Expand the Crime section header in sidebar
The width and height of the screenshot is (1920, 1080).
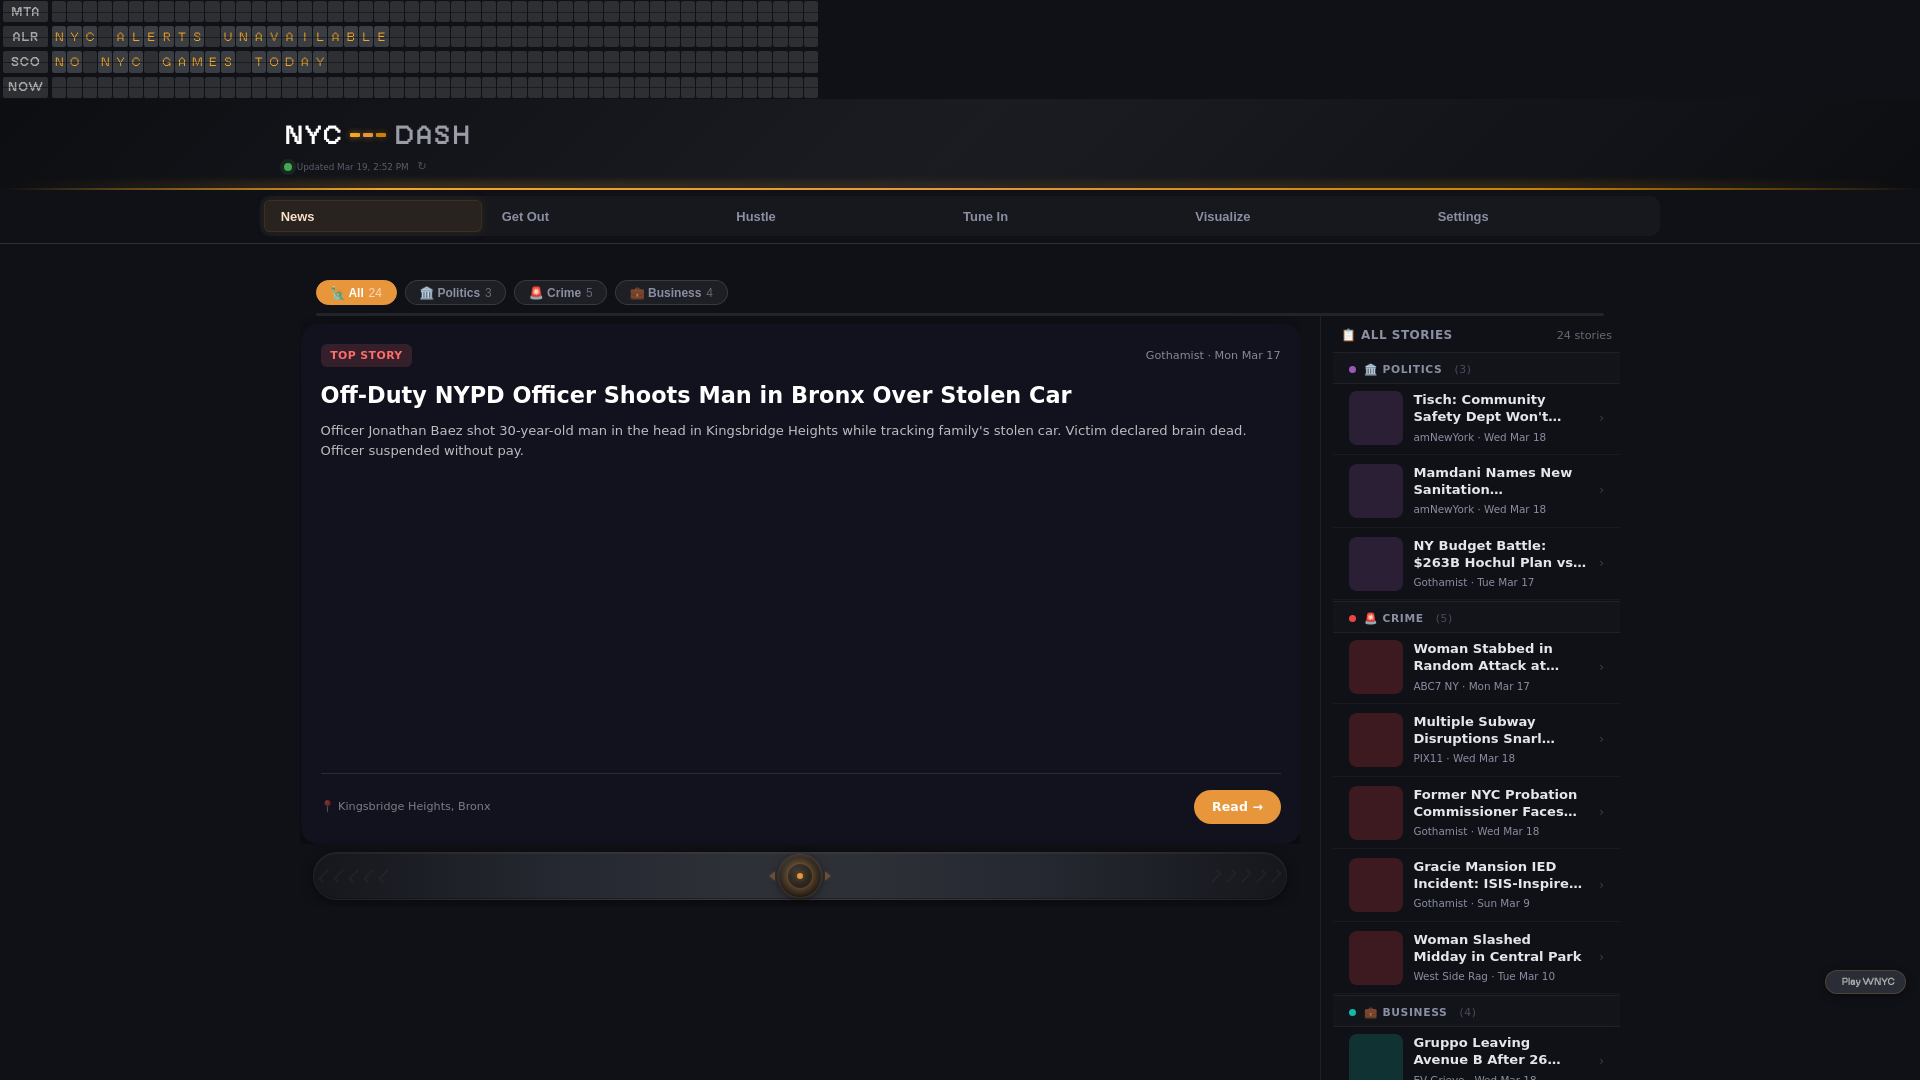(1402, 619)
